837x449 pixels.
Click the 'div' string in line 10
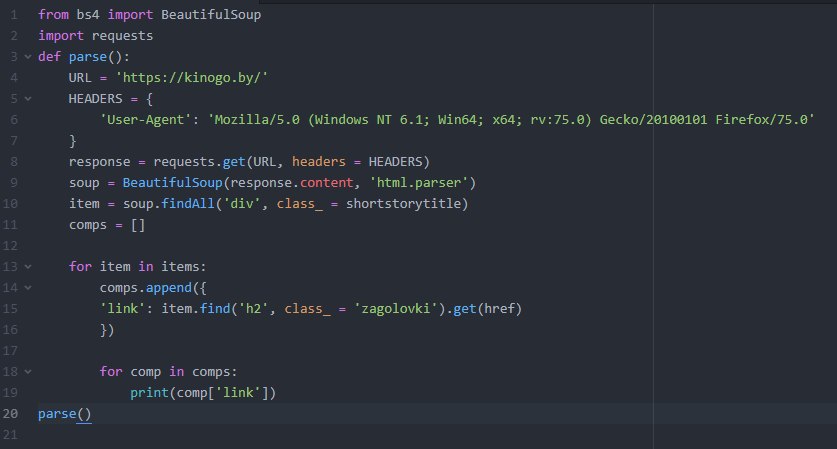click(x=241, y=204)
